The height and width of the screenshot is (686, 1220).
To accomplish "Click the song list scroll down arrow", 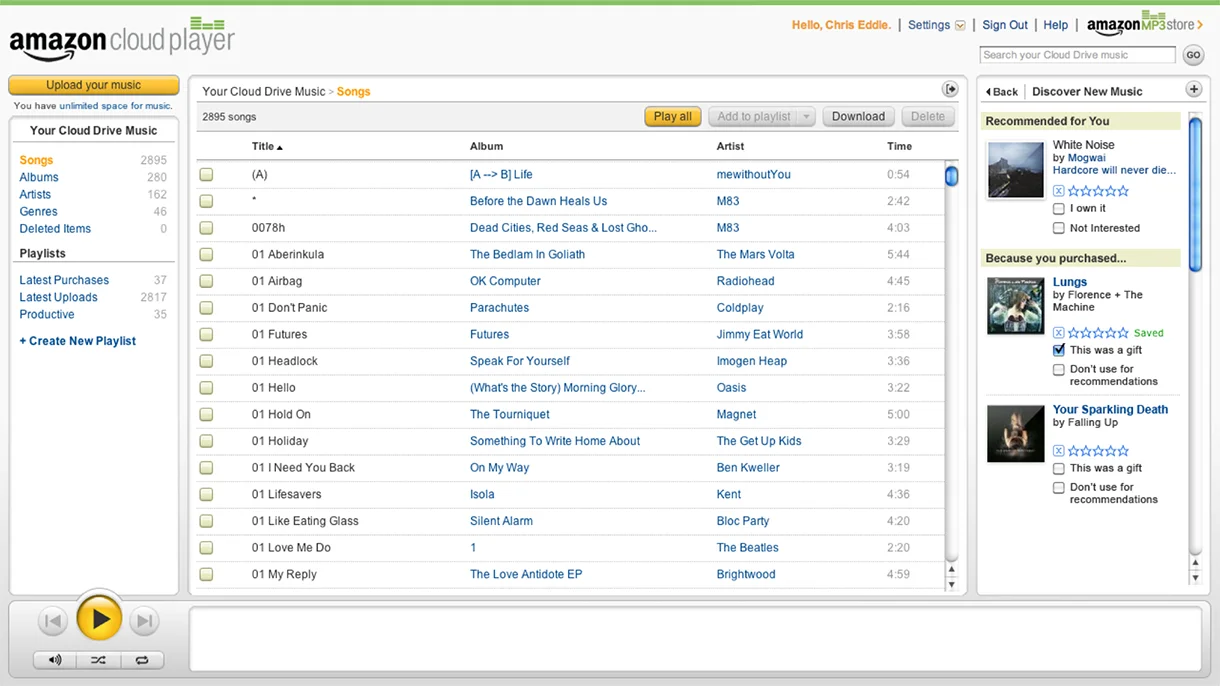I will tap(951, 584).
